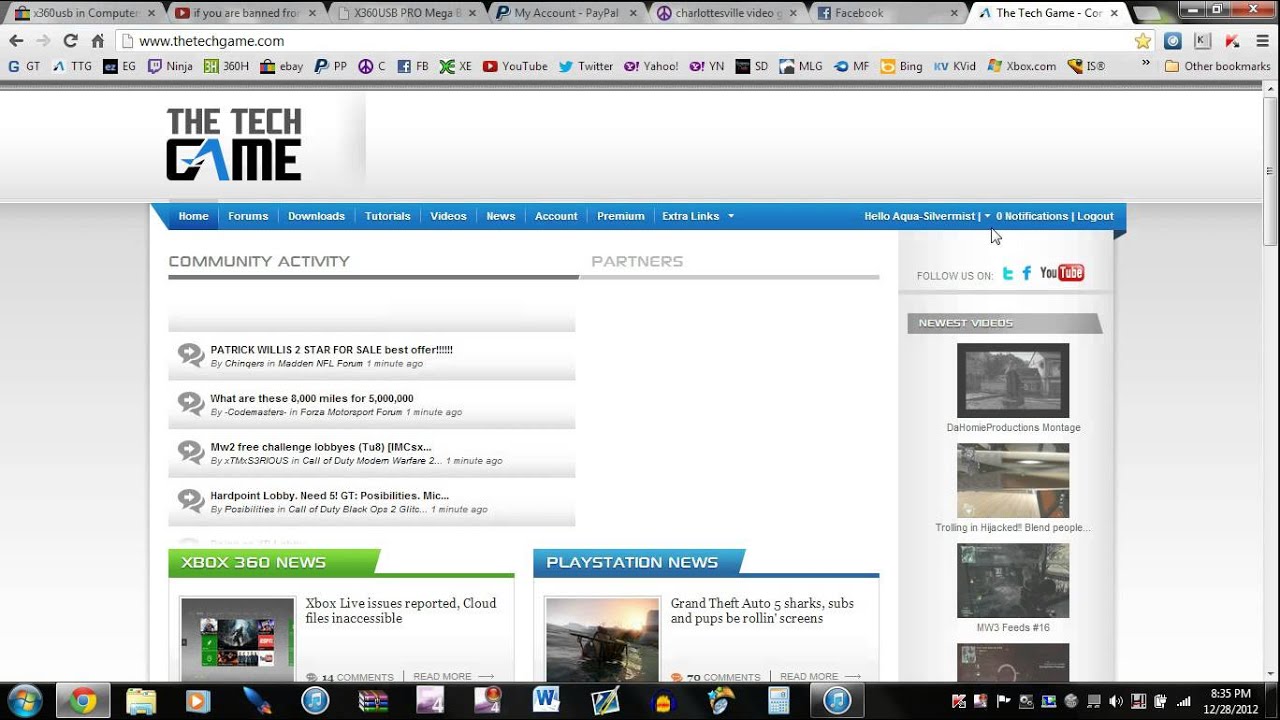This screenshot has width=1280, height=720.
Task: Click the Facebook follow icon in sidebar
Action: click(1026, 273)
